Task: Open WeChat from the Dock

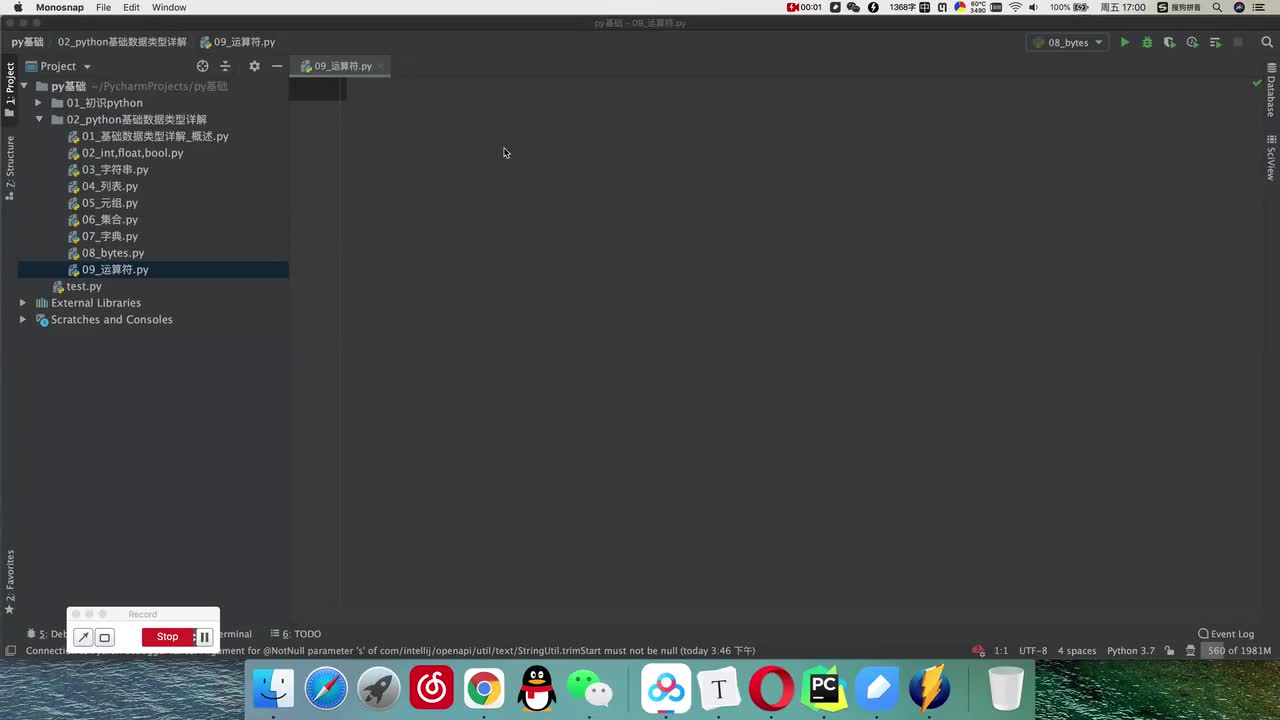Action: pos(590,688)
